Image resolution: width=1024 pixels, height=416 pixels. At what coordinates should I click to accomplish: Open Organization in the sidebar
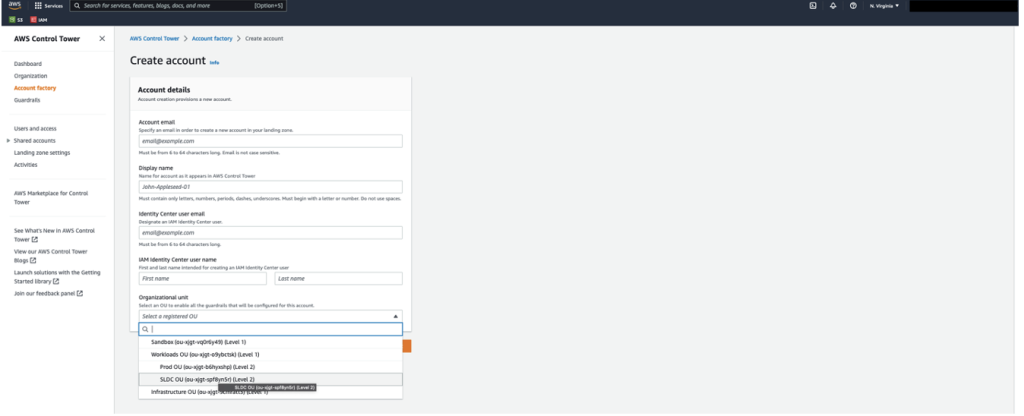[x=31, y=76]
